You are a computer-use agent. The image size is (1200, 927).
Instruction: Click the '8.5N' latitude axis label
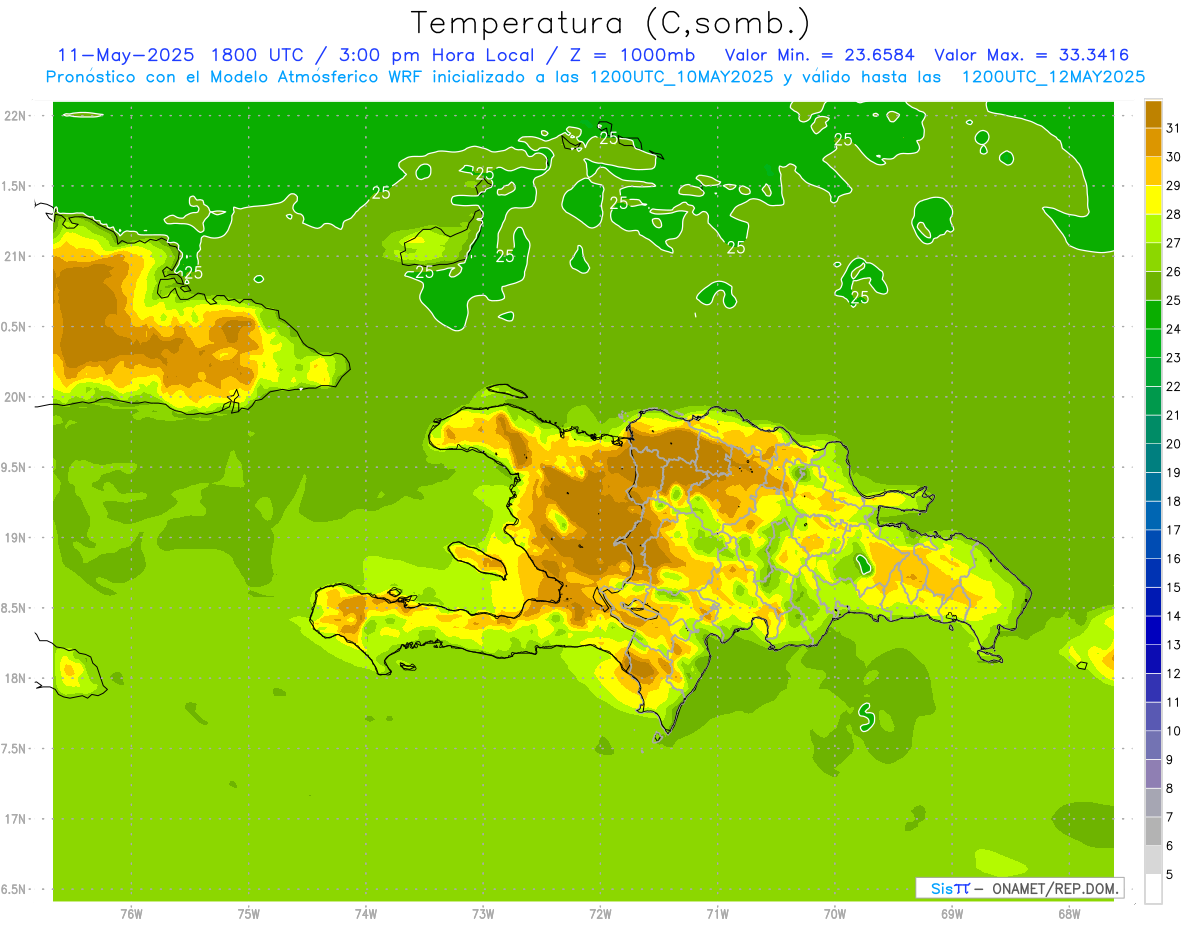coord(13,608)
